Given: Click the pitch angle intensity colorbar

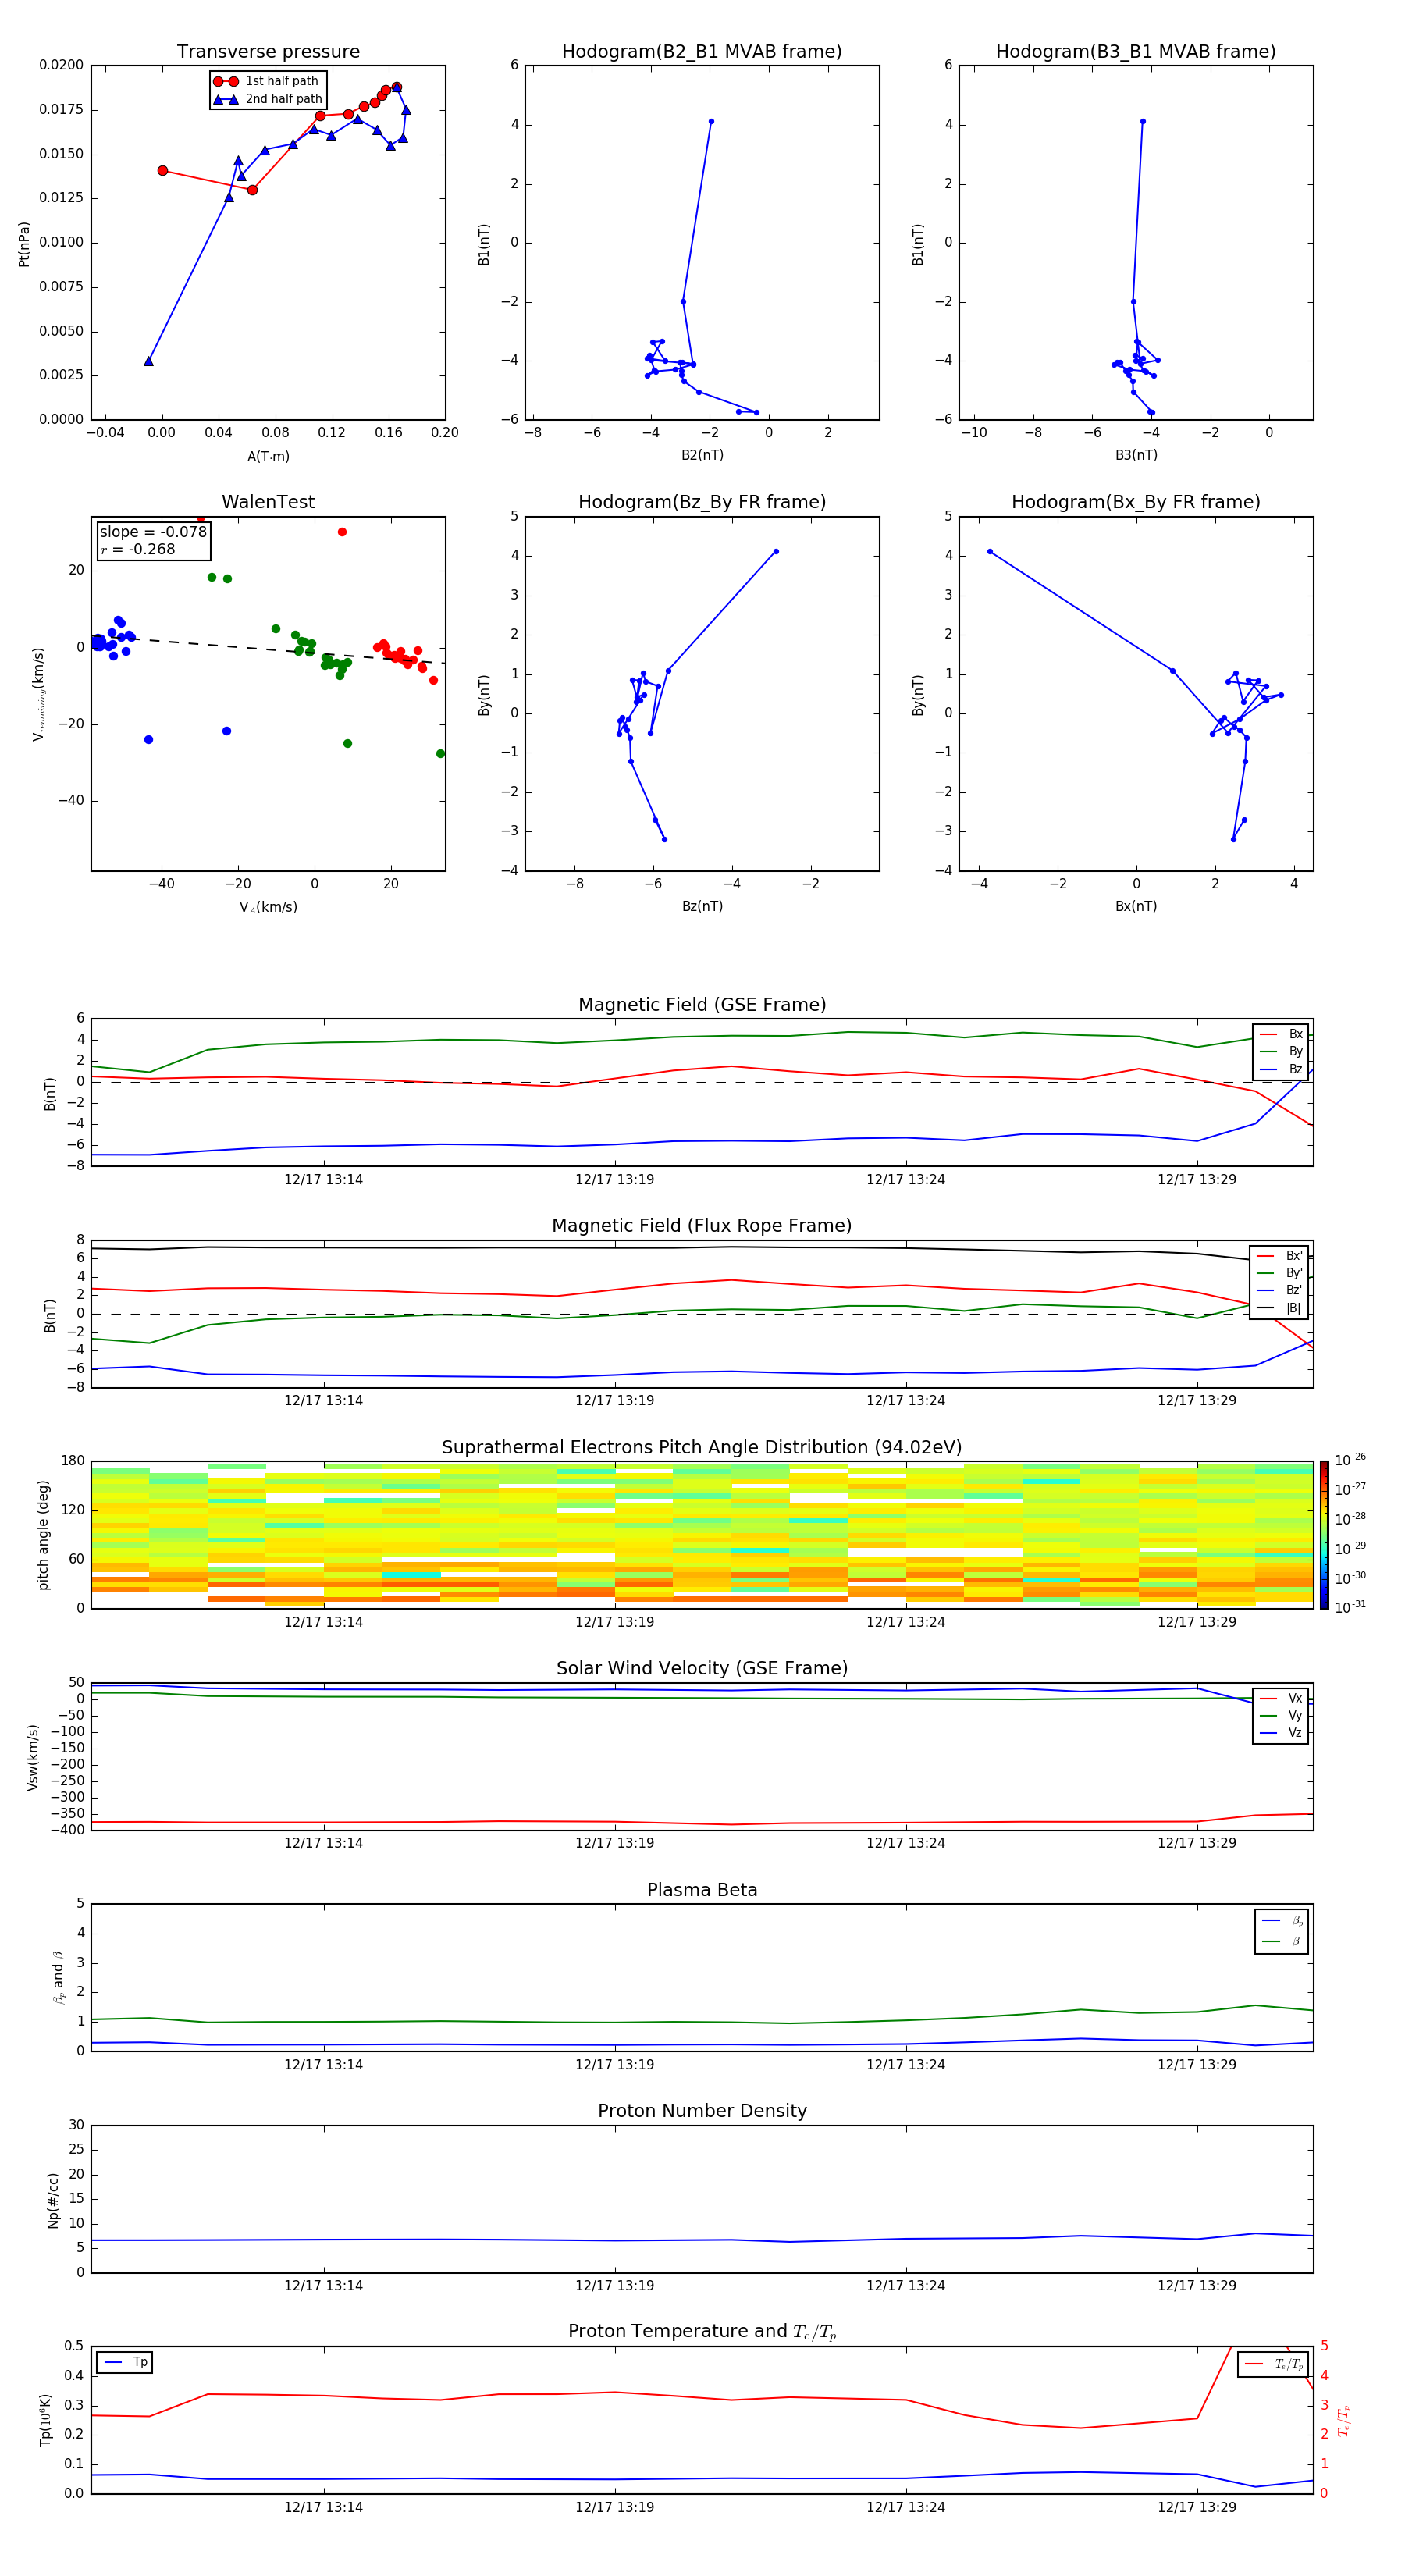Looking at the screenshot, I should (x=1323, y=1535).
